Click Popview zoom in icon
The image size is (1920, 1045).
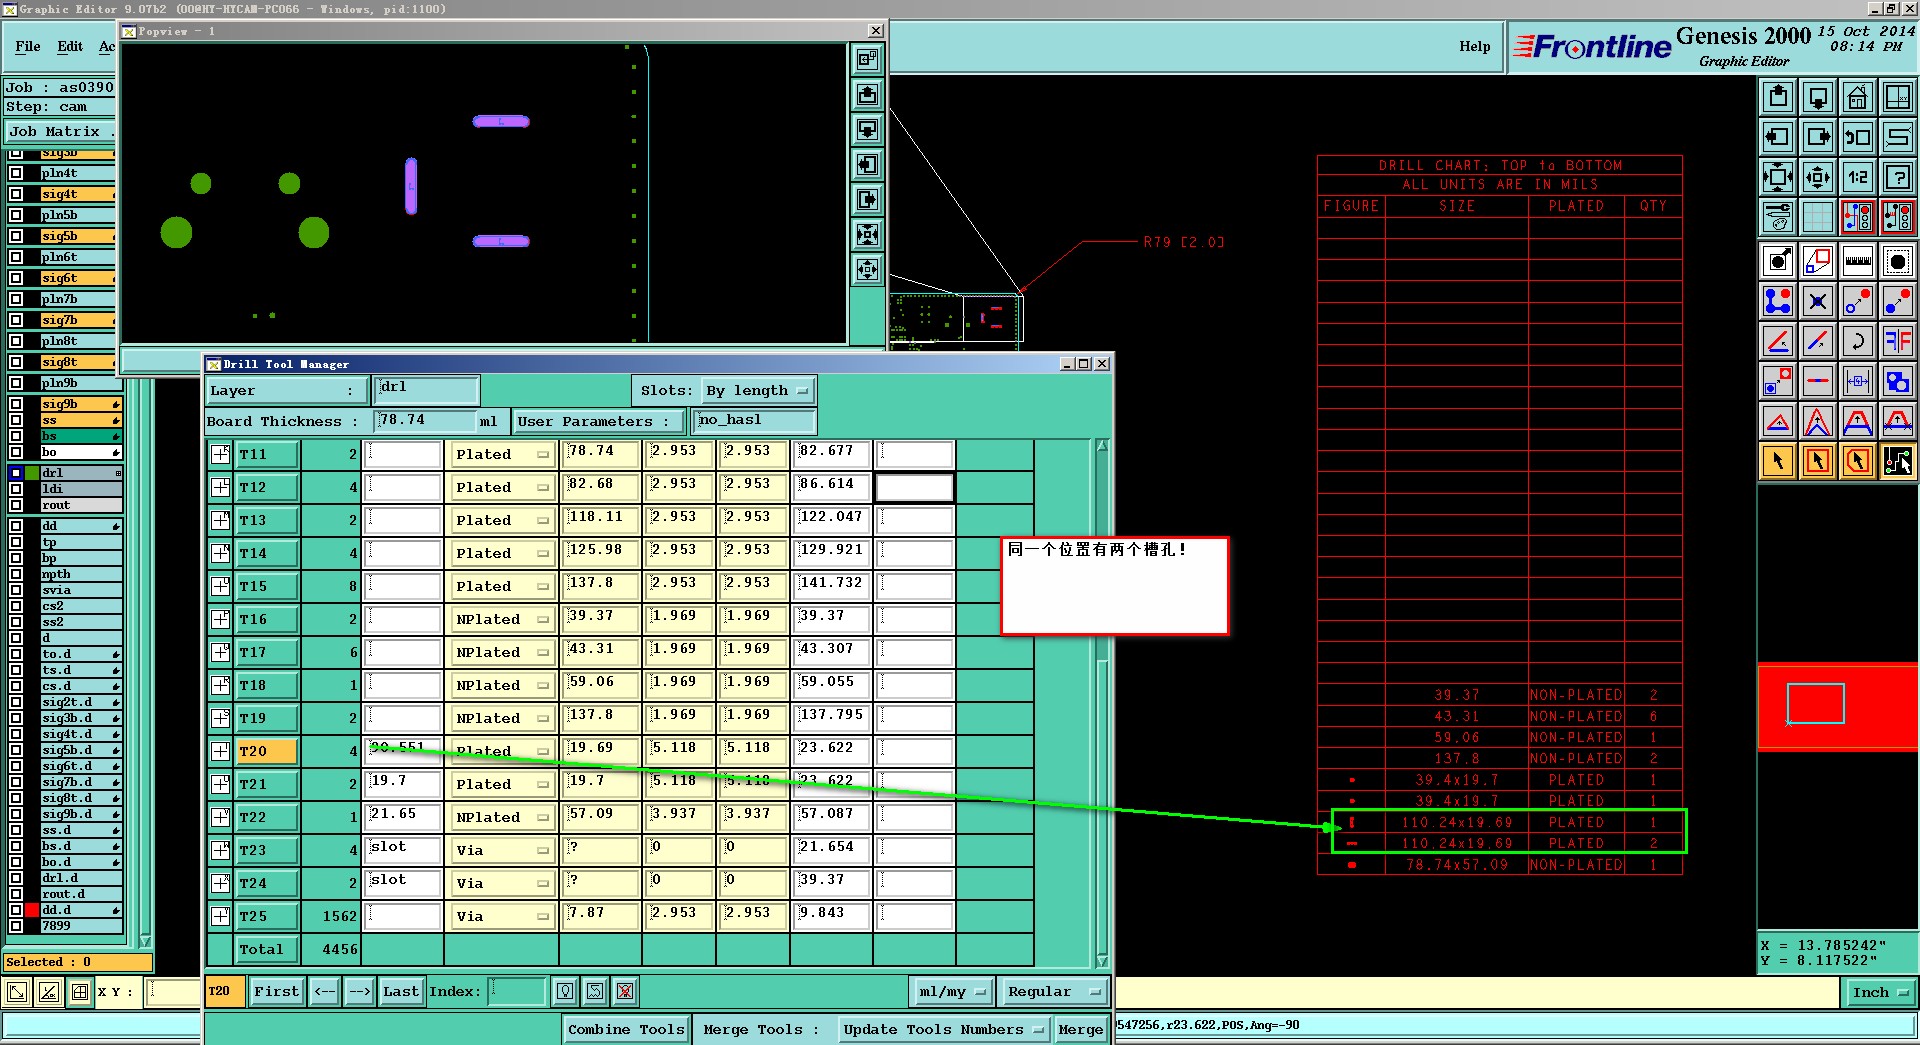[867, 235]
